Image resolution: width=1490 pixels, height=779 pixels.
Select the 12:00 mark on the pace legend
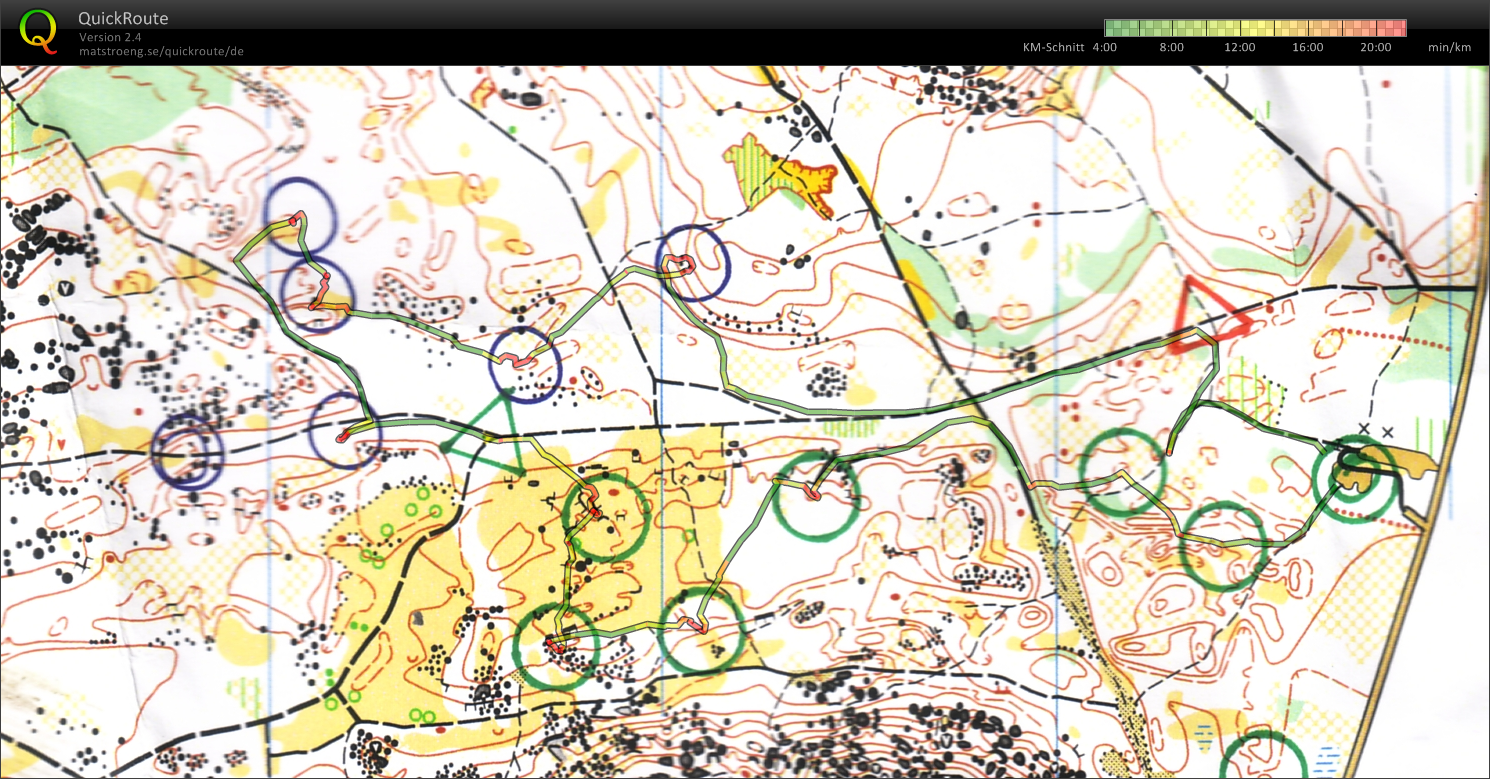(1240, 47)
